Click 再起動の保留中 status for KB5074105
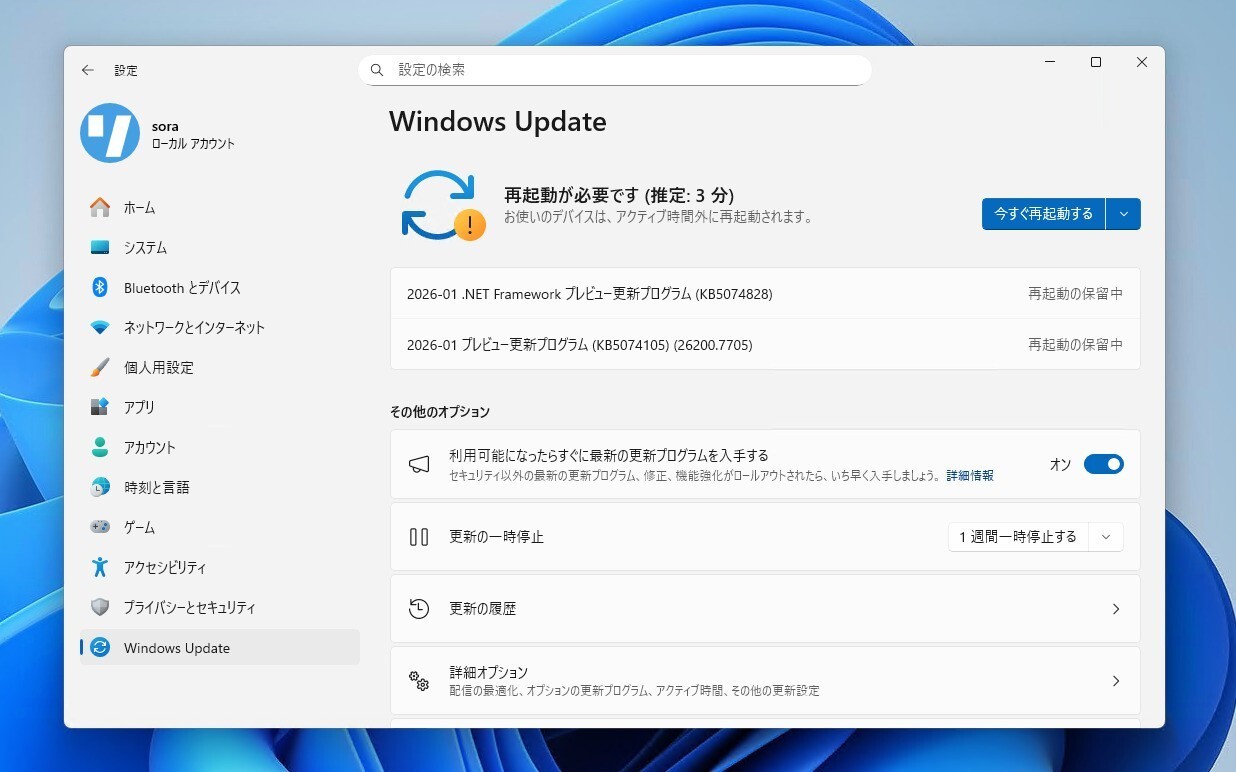Screen dimensions: 1236x772 click(x=1075, y=345)
